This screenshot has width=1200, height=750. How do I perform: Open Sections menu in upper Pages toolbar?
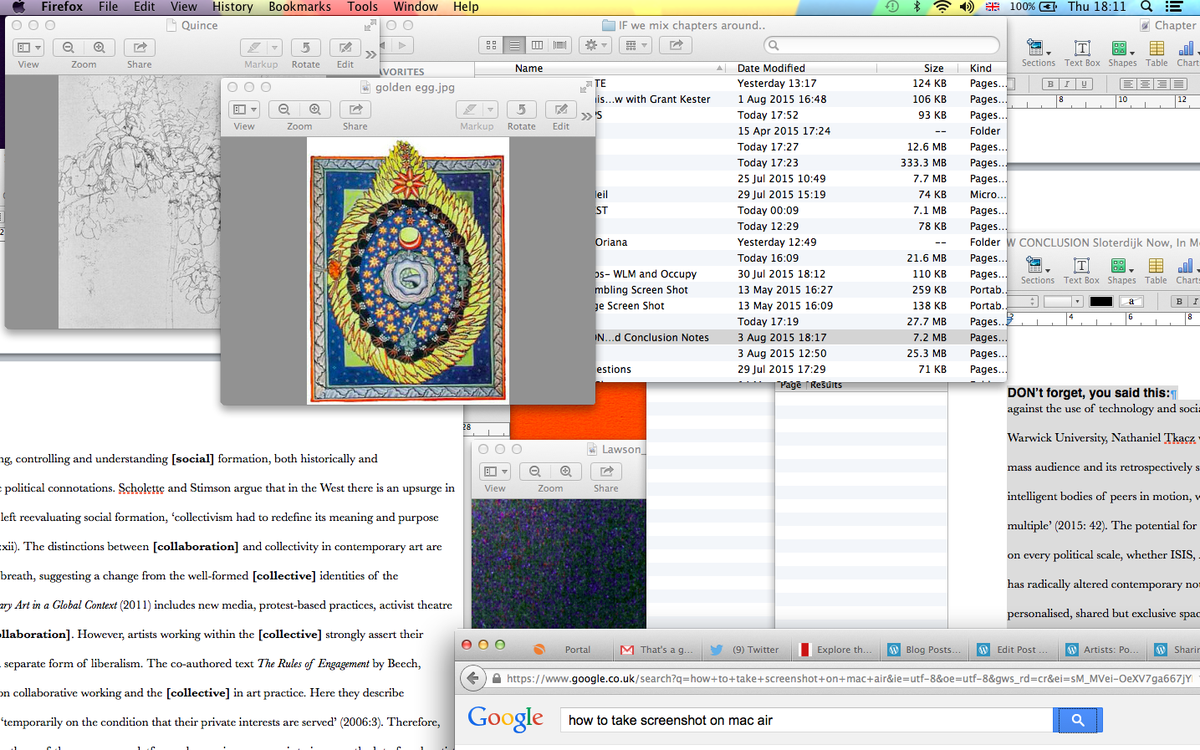tap(1037, 53)
